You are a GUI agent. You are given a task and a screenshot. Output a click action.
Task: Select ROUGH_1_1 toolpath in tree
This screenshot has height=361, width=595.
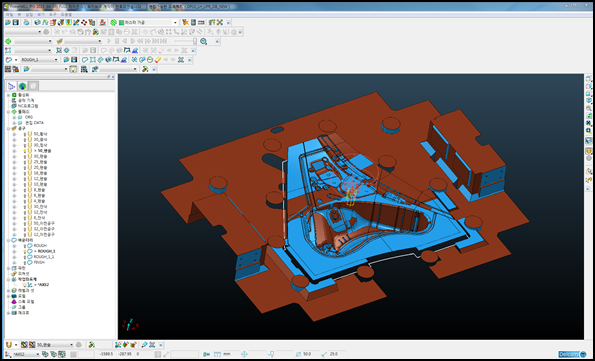[x=44, y=257]
